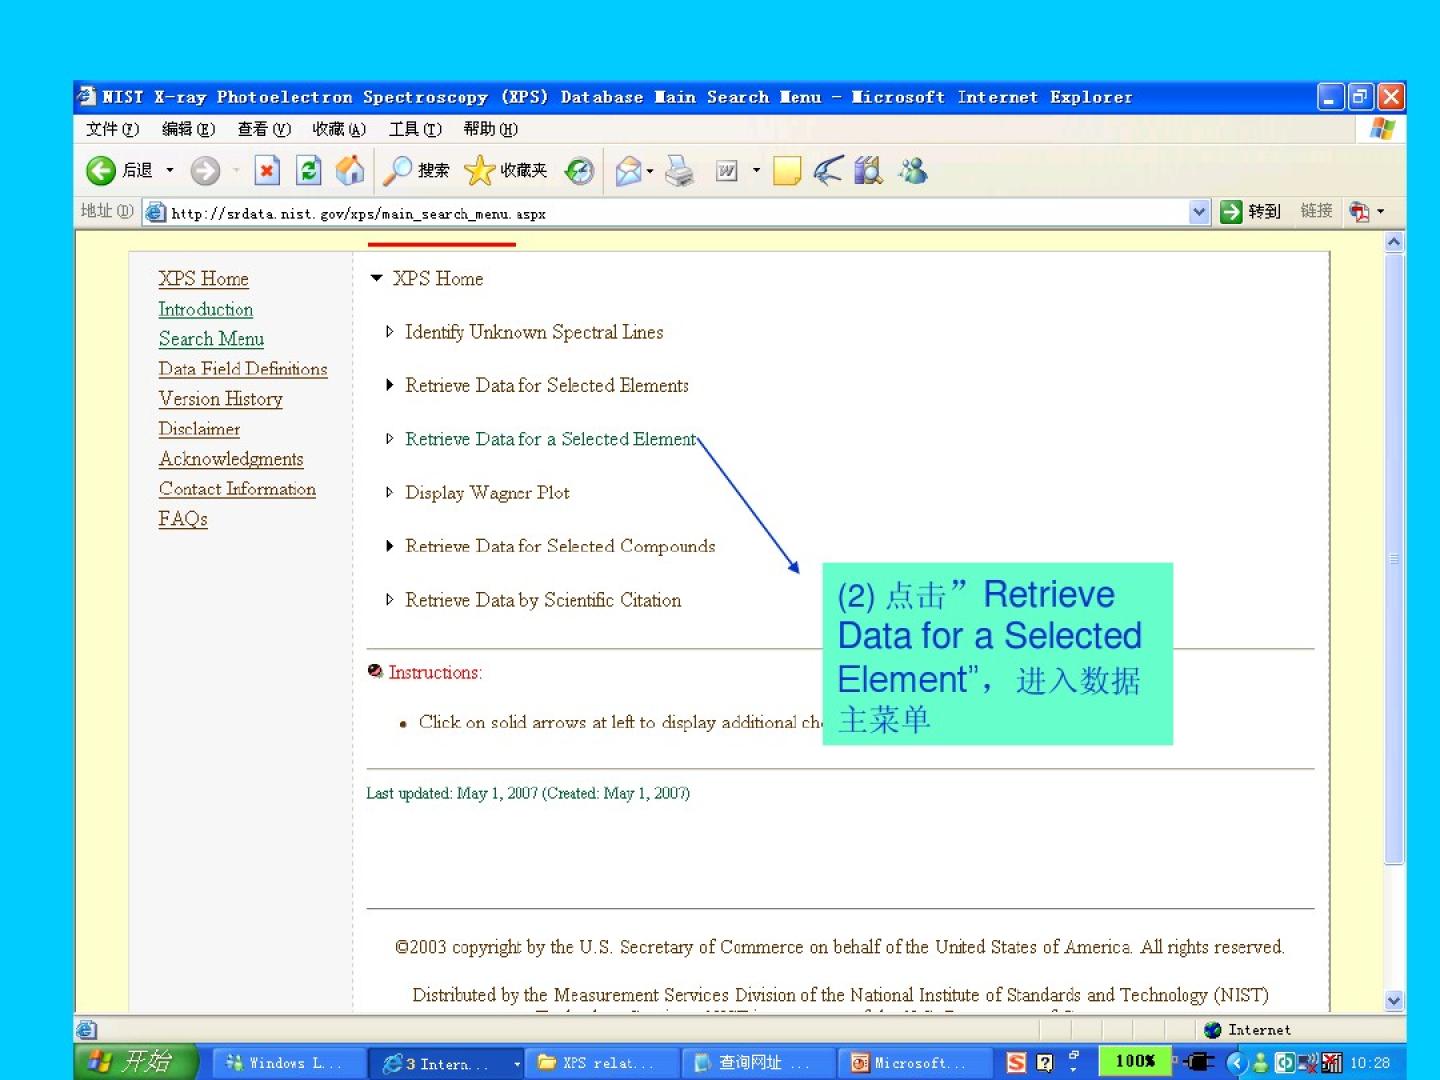The image size is (1440, 1080).
Task: Click Retrieve Data for a Selected Element link
Action: click(550, 439)
